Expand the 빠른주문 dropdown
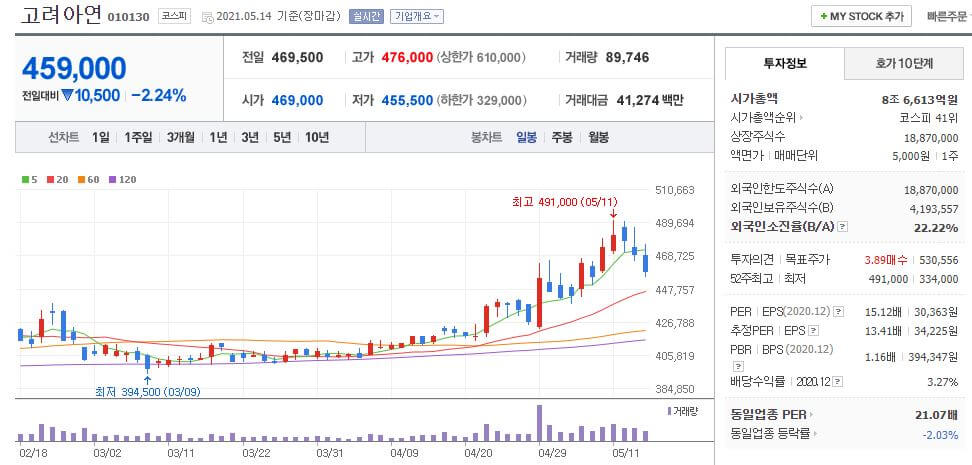The width and height of the screenshot is (972, 465). pyautogui.click(x=948, y=17)
